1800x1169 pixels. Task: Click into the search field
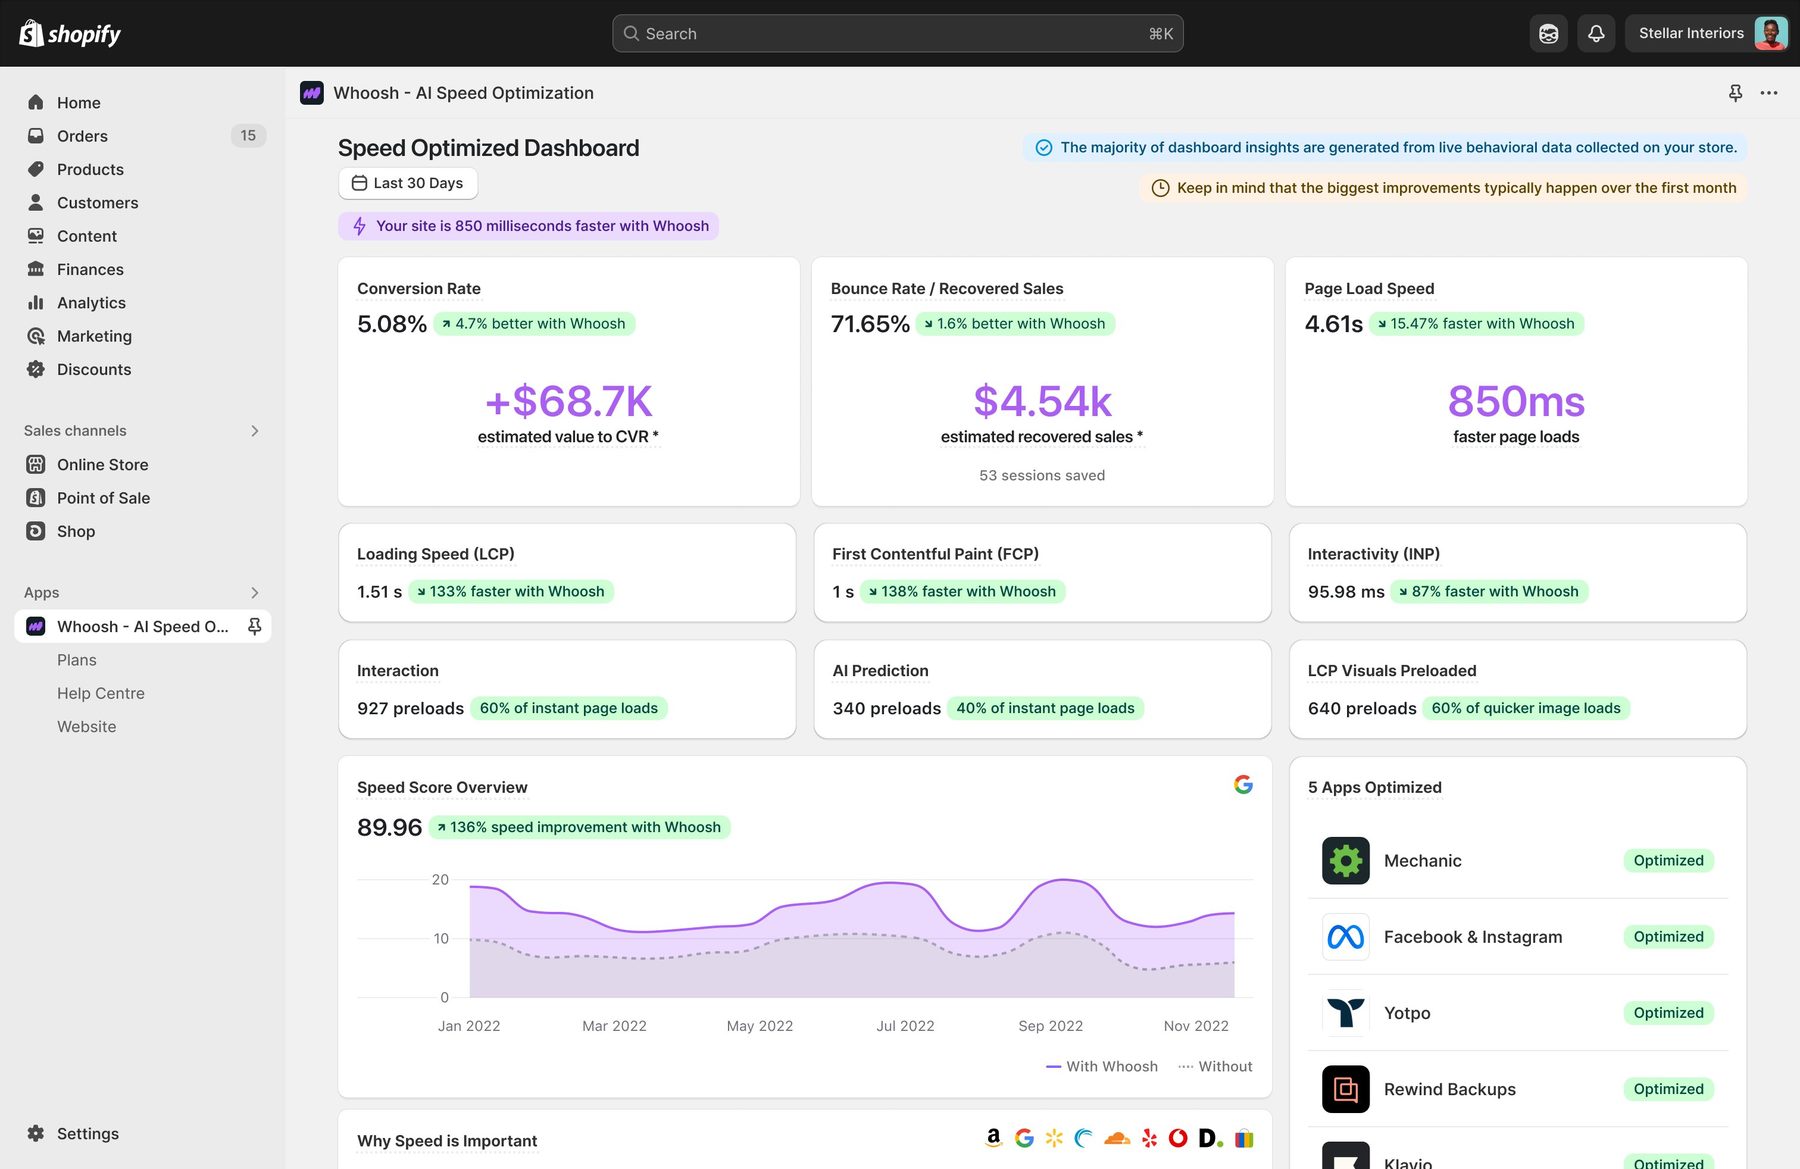897,33
